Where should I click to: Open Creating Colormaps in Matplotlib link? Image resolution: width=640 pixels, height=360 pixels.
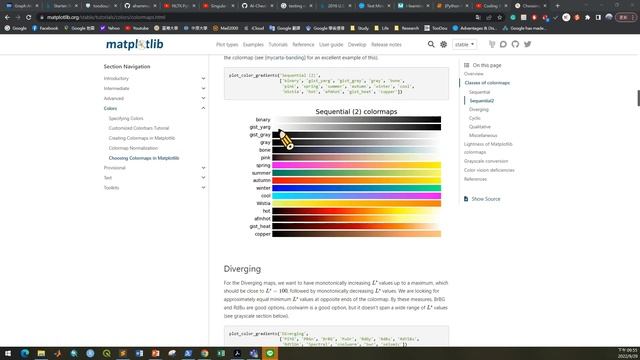(x=142, y=138)
